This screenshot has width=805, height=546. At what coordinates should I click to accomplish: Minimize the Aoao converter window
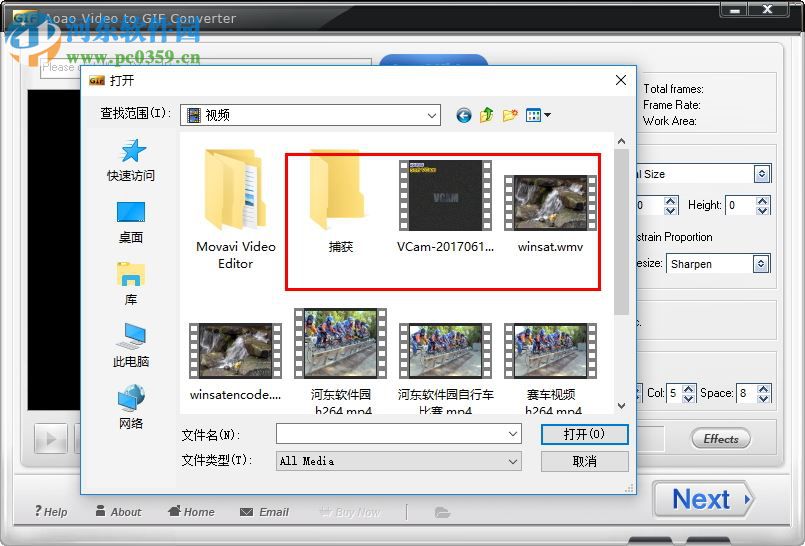click(735, 10)
